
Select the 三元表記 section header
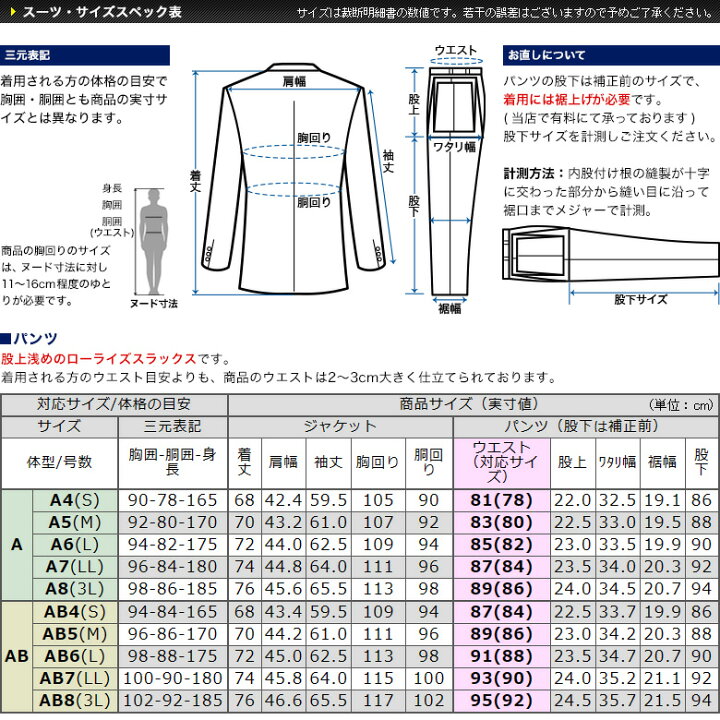pyautogui.click(x=30, y=55)
